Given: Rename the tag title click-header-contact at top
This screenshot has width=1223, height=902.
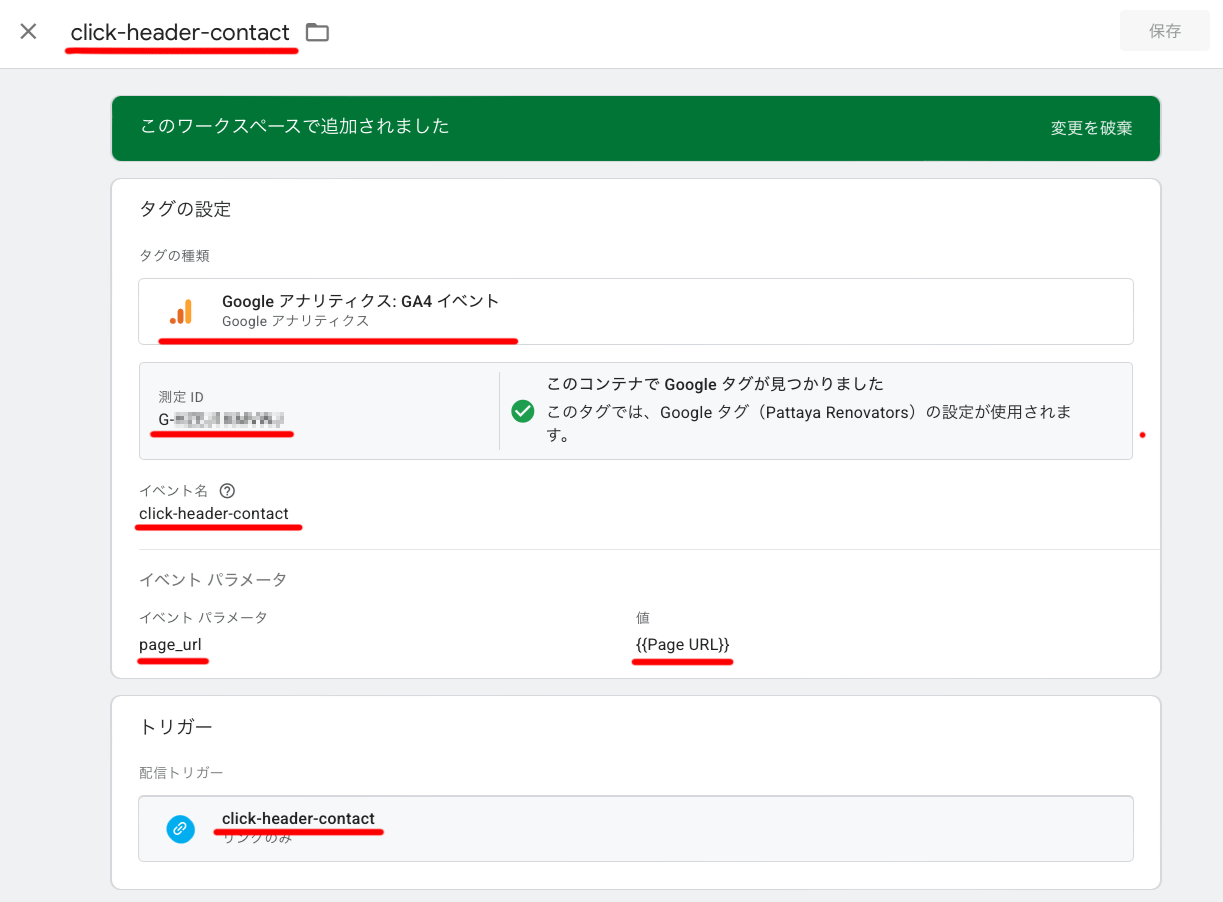Looking at the screenshot, I should click(x=180, y=33).
